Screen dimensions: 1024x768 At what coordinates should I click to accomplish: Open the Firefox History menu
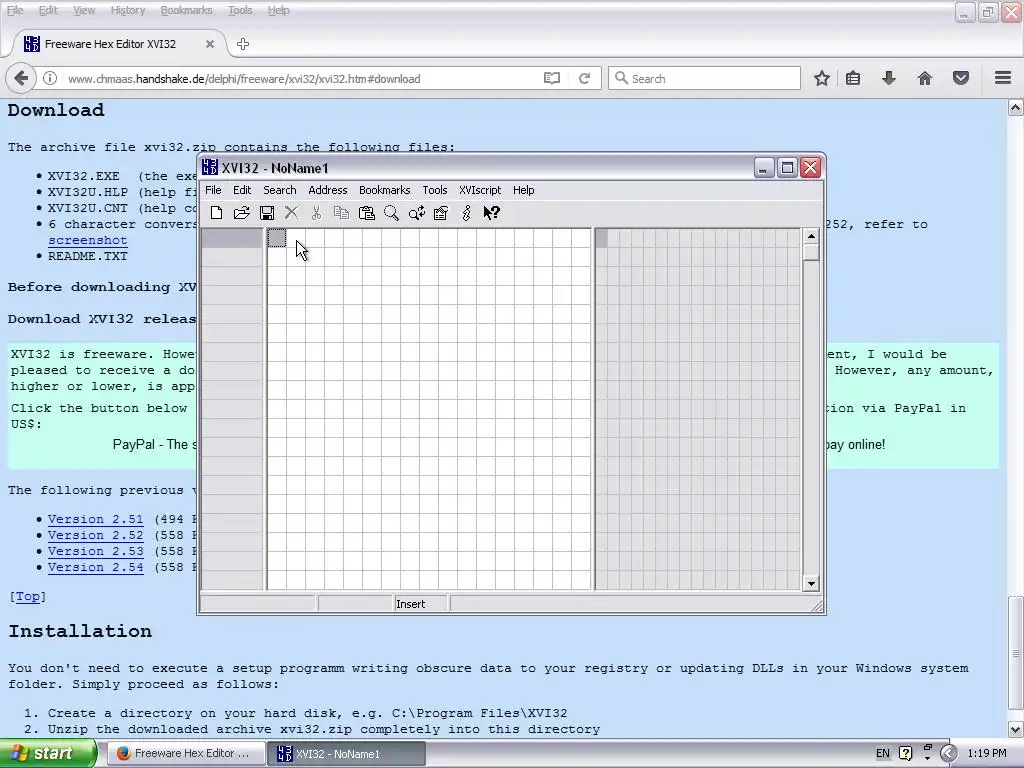[127, 10]
